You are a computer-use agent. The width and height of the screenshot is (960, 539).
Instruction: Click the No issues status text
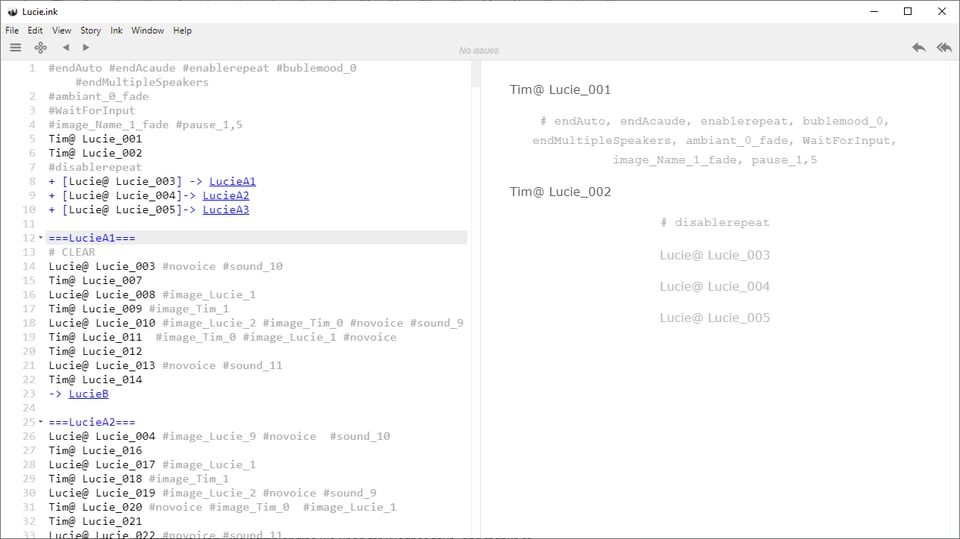(479, 50)
